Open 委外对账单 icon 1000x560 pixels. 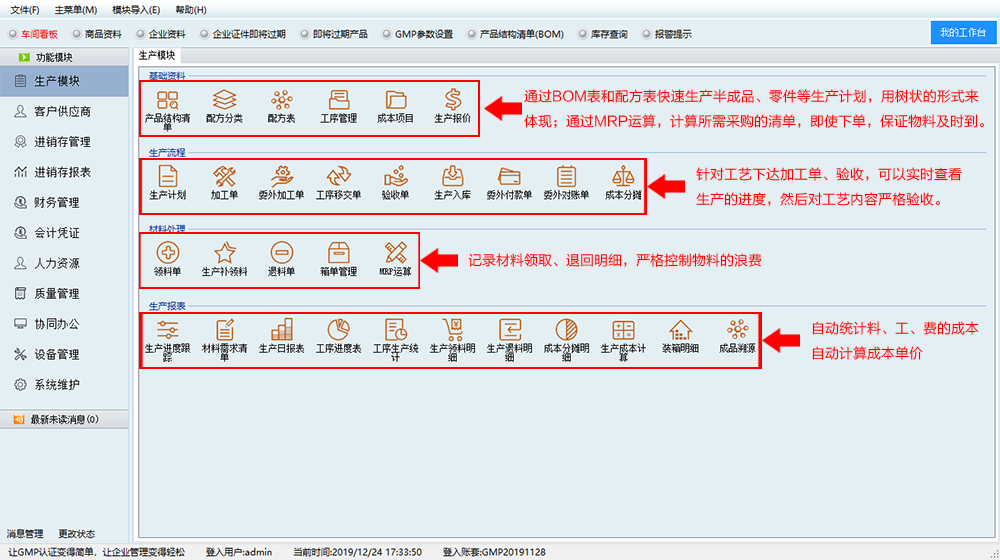pyautogui.click(x=566, y=176)
